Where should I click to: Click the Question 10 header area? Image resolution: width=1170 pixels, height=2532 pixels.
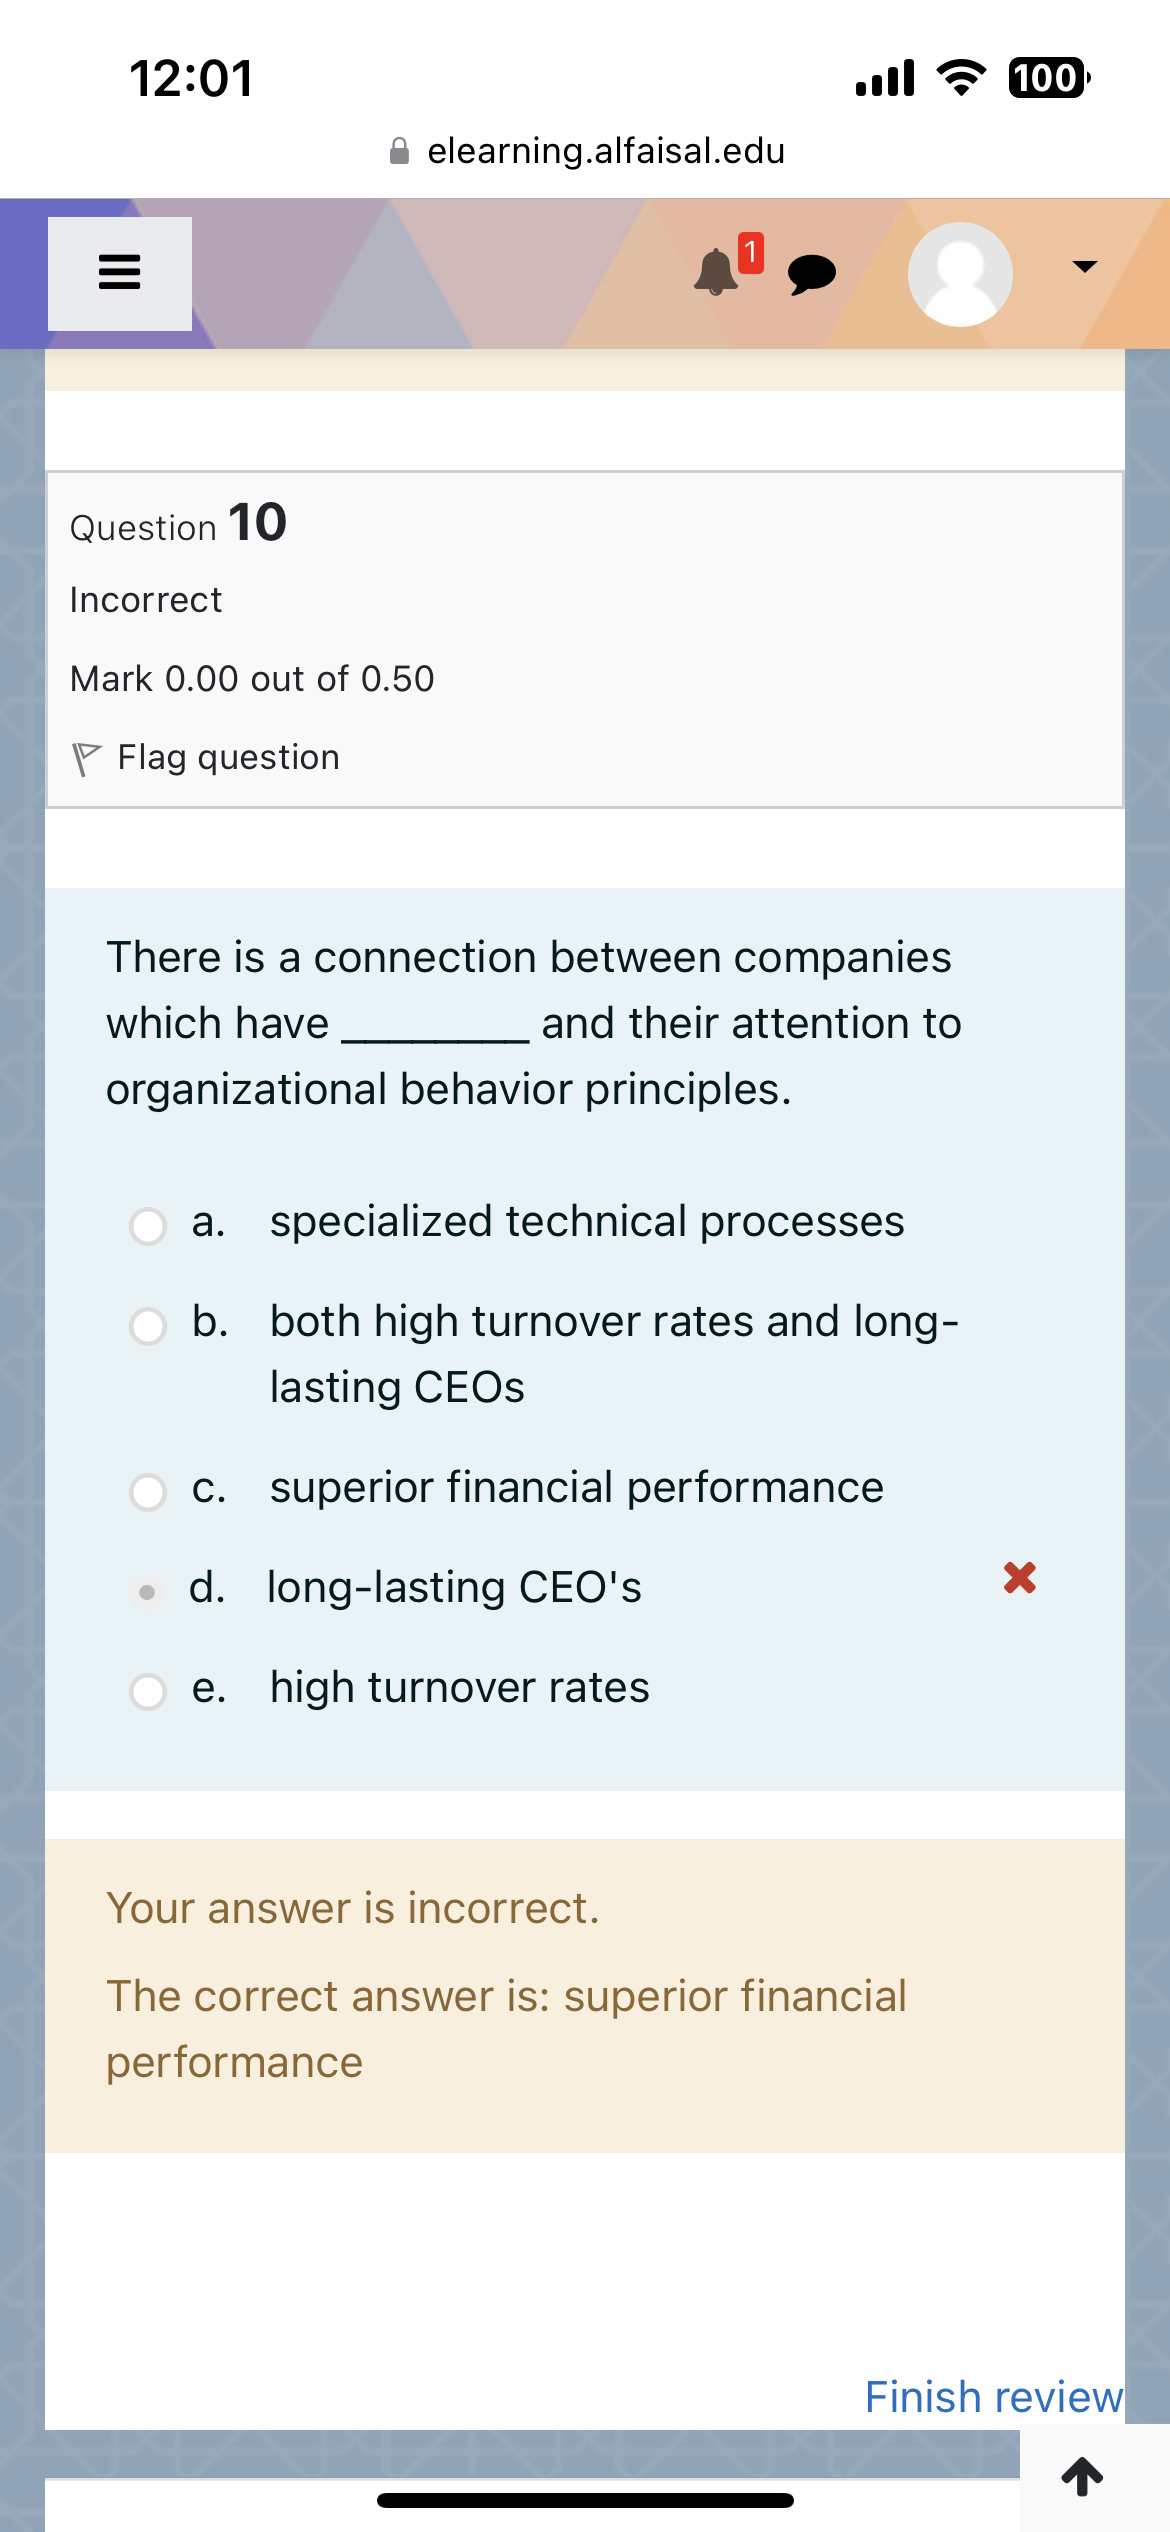tap(178, 524)
